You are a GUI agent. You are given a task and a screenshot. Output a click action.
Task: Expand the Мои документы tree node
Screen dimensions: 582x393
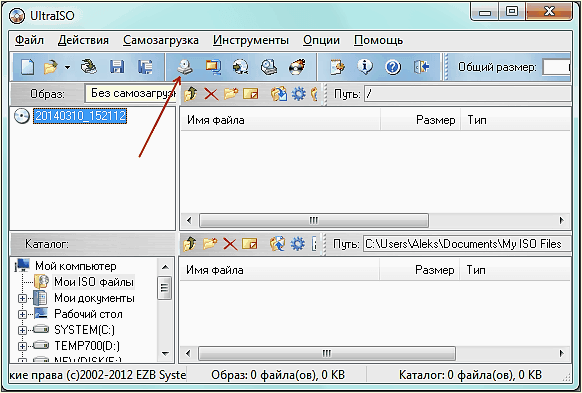tap(23, 298)
